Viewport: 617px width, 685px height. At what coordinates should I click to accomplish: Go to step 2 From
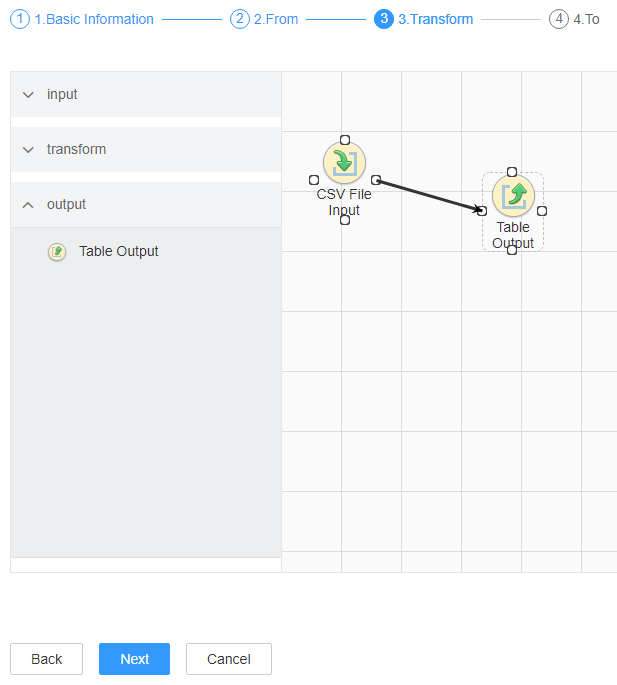coord(264,19)
